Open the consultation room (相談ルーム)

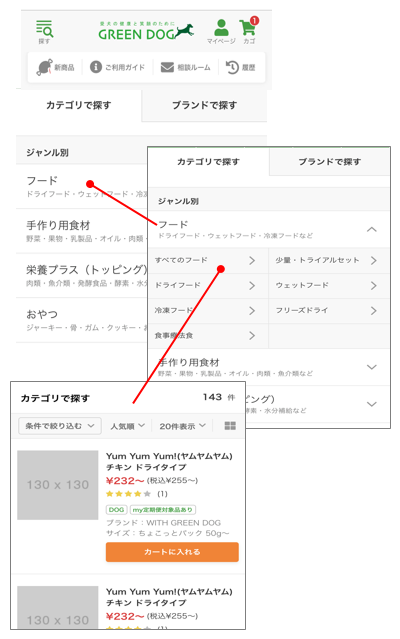tap(185, 67)
